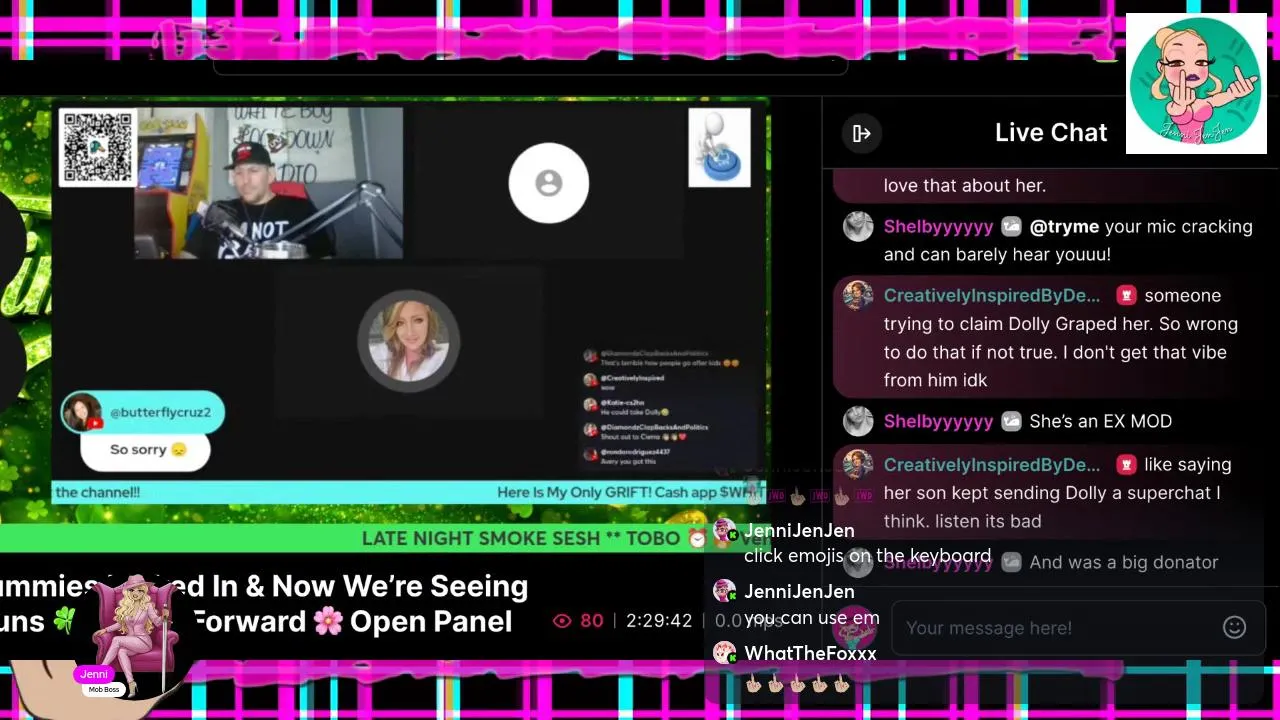
Task: Click JenniJenJen avatar on 'you can use em'
Action: [x=724, y=592]
